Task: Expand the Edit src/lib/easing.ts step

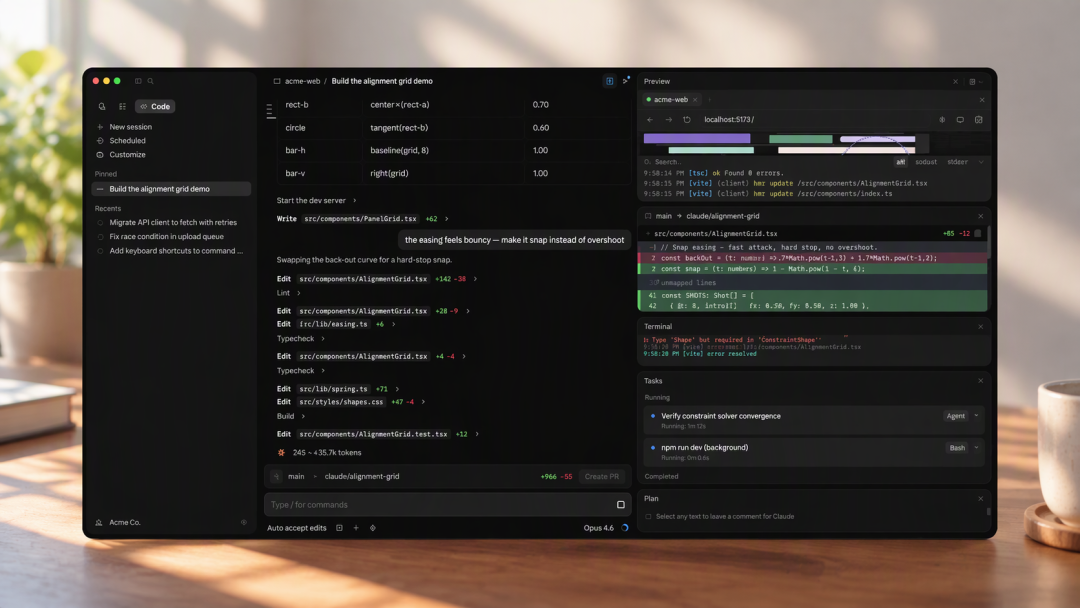Action: [x=336, y=324]
